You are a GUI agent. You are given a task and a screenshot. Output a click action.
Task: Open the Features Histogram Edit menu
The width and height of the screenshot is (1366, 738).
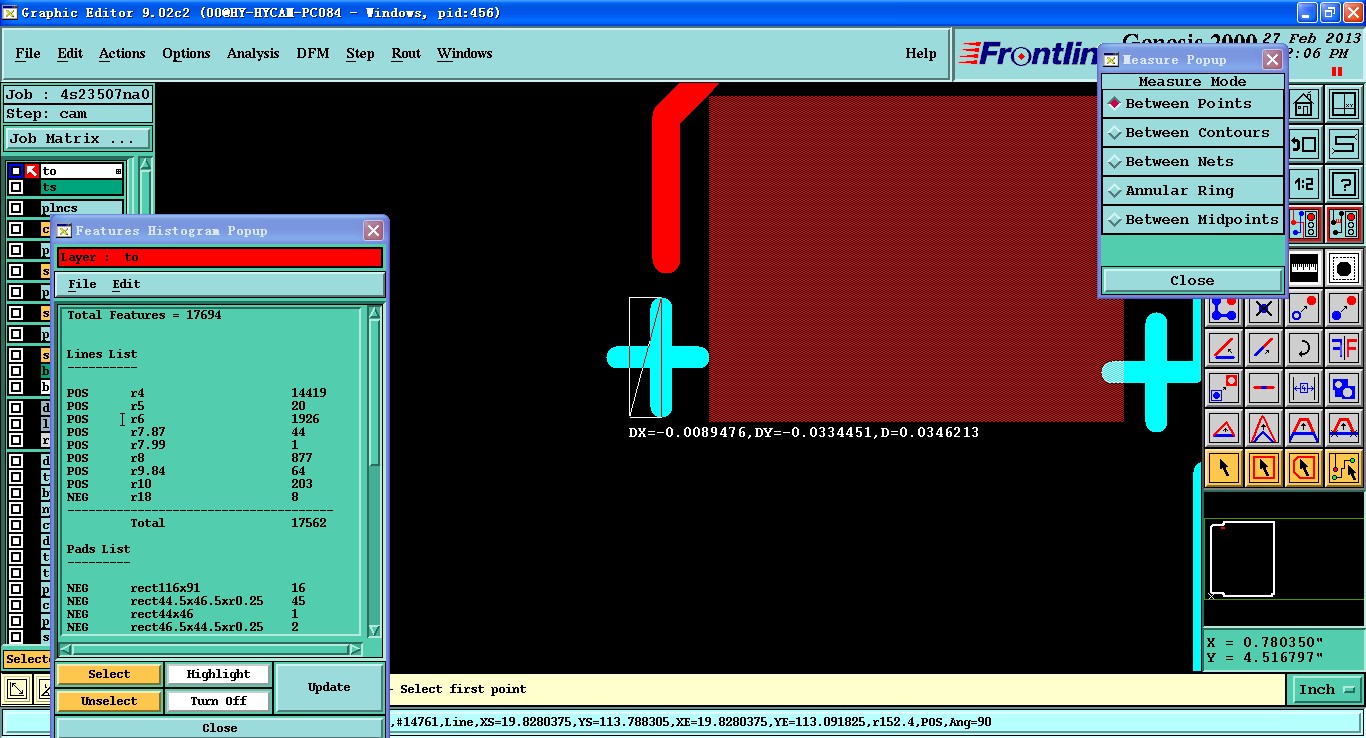coord(126,284)
